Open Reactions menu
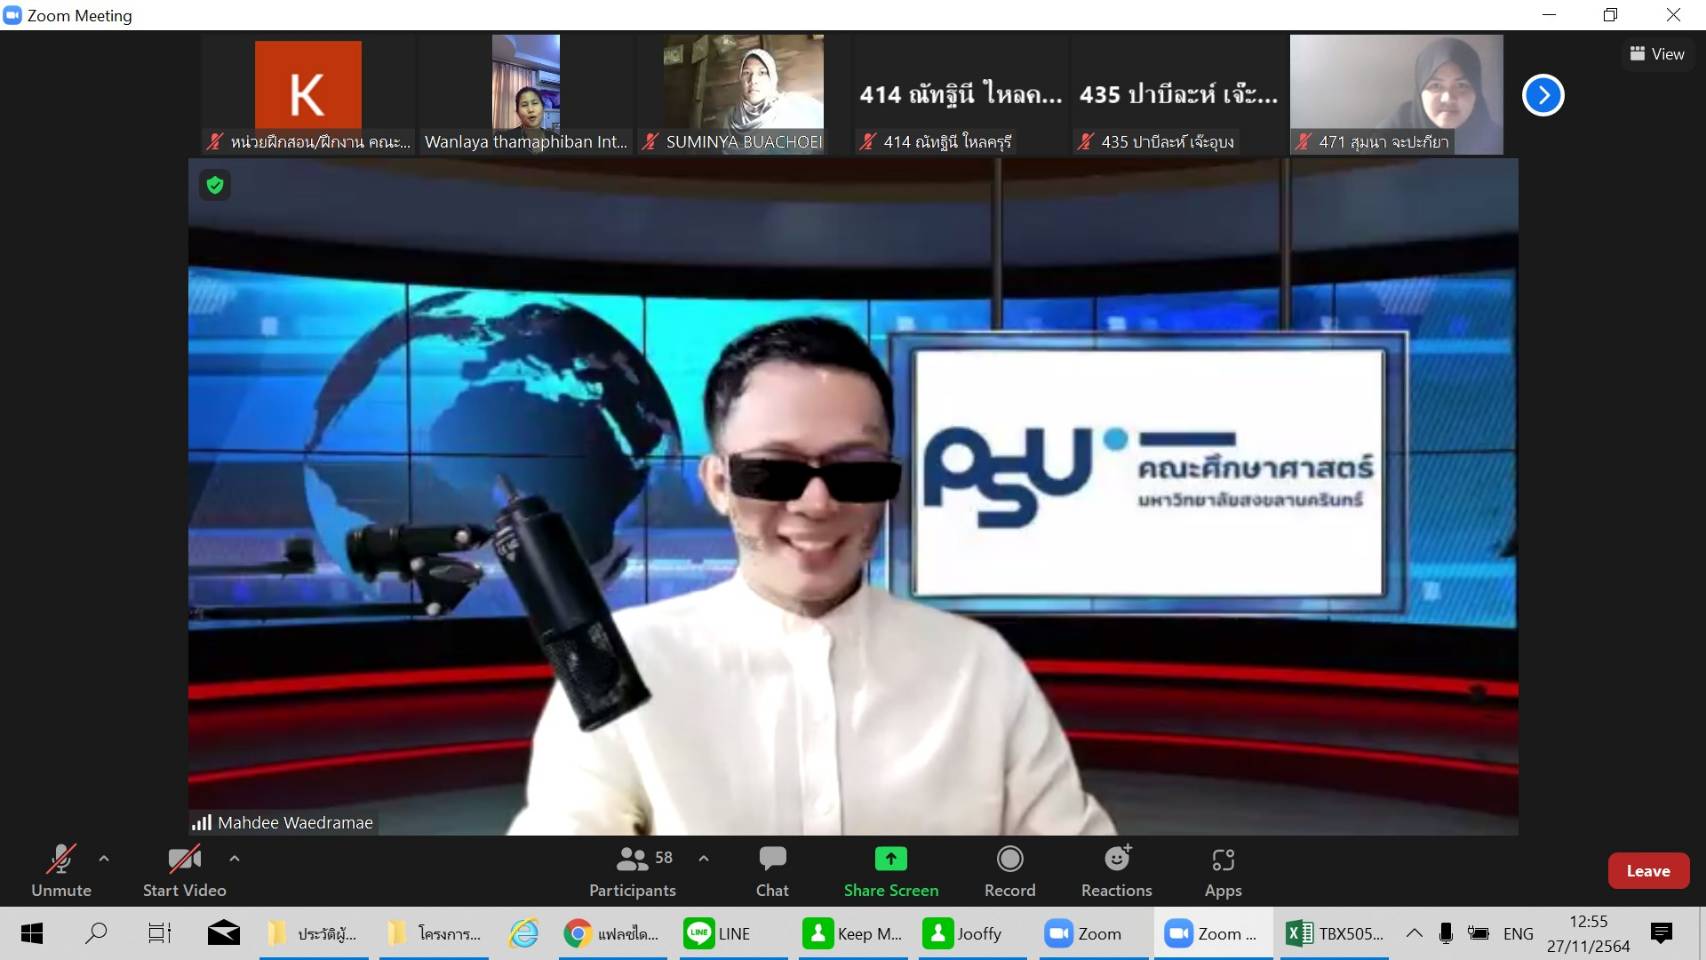 [x=1117, y=871]
